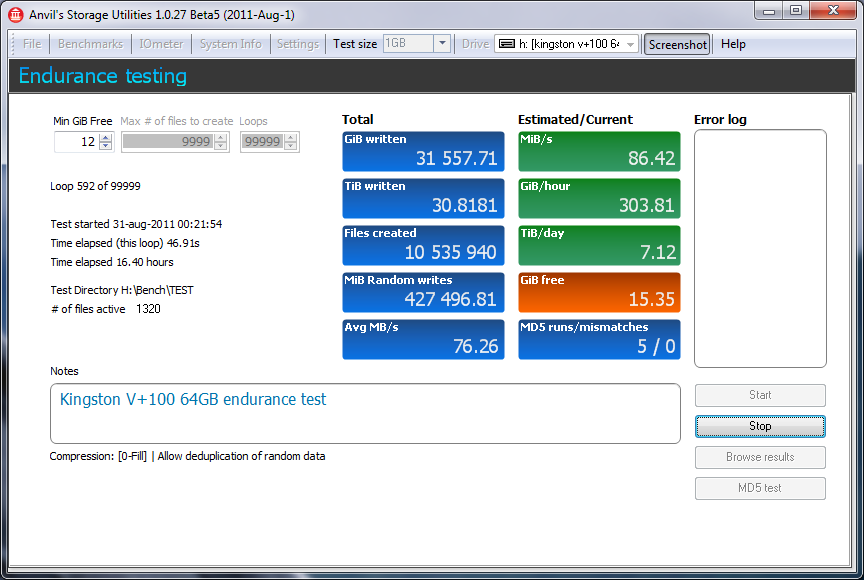Click the Start button

(x=760, y=395)
